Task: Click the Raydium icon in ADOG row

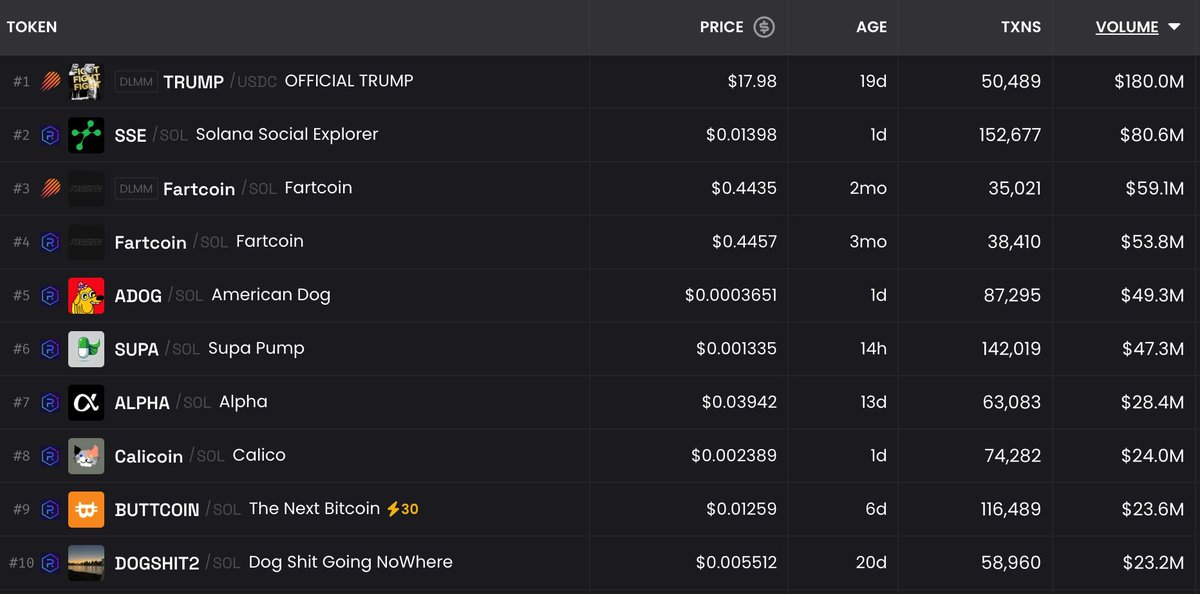Action: (x=50, y=296)
